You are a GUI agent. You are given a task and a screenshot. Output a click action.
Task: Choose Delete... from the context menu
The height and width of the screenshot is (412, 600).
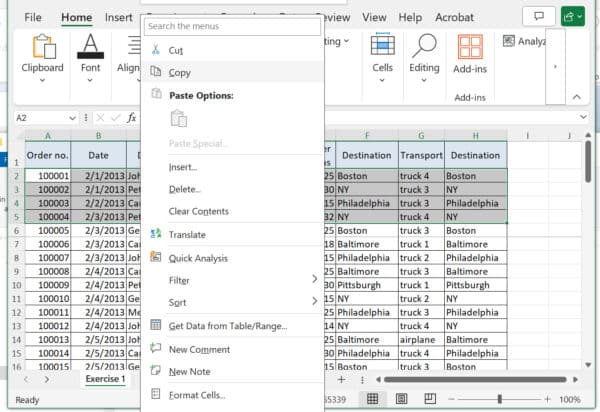click(233, 189)
